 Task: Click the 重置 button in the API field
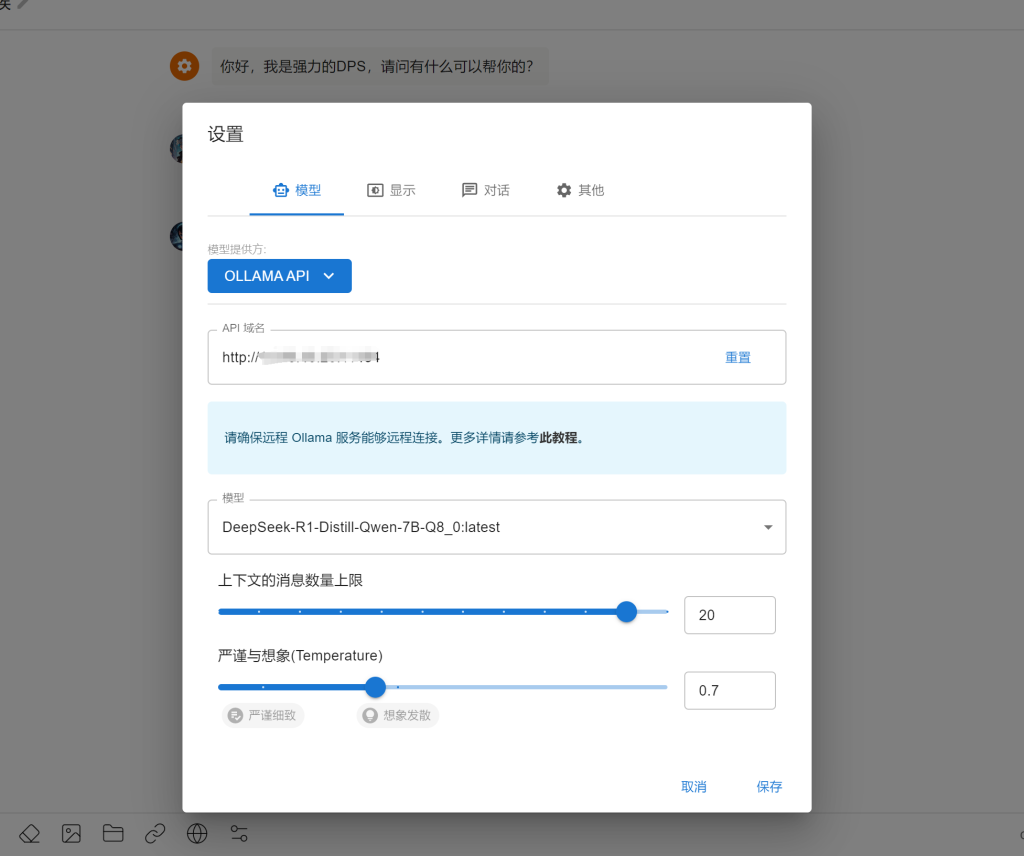click(738, 357)
